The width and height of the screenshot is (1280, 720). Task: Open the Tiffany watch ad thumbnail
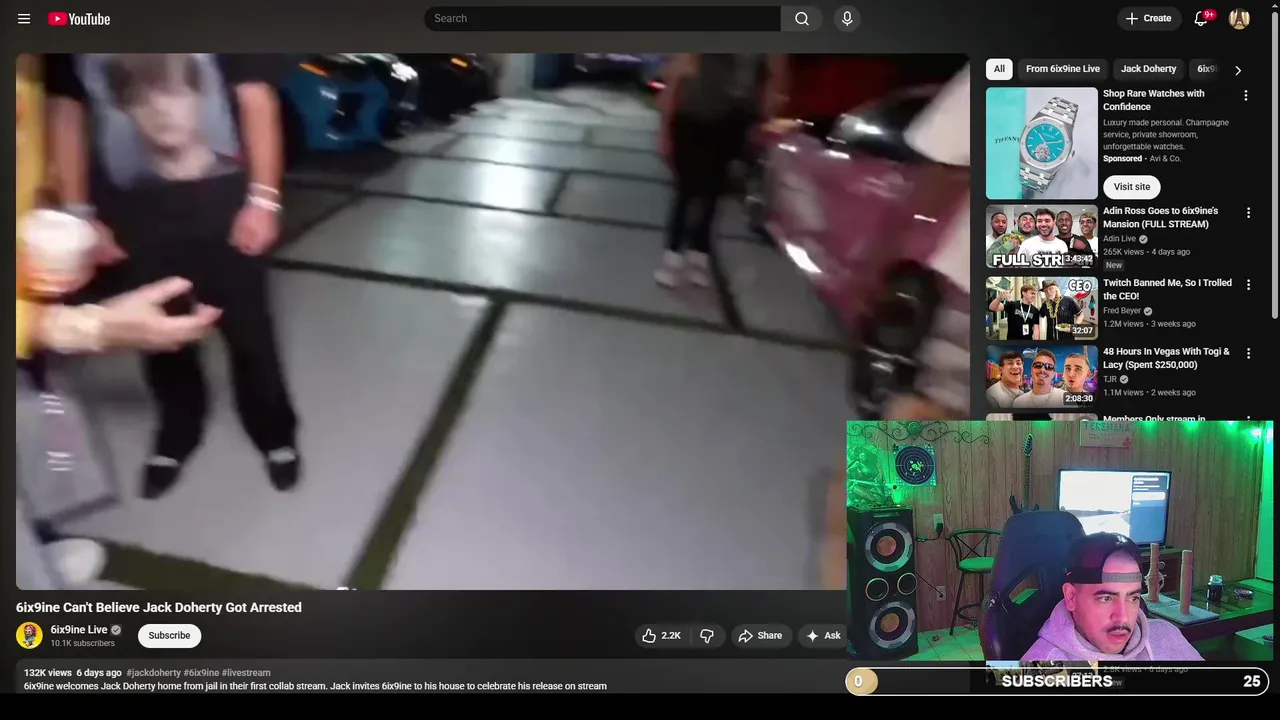pyautogui.click(x=1041, y=143)
